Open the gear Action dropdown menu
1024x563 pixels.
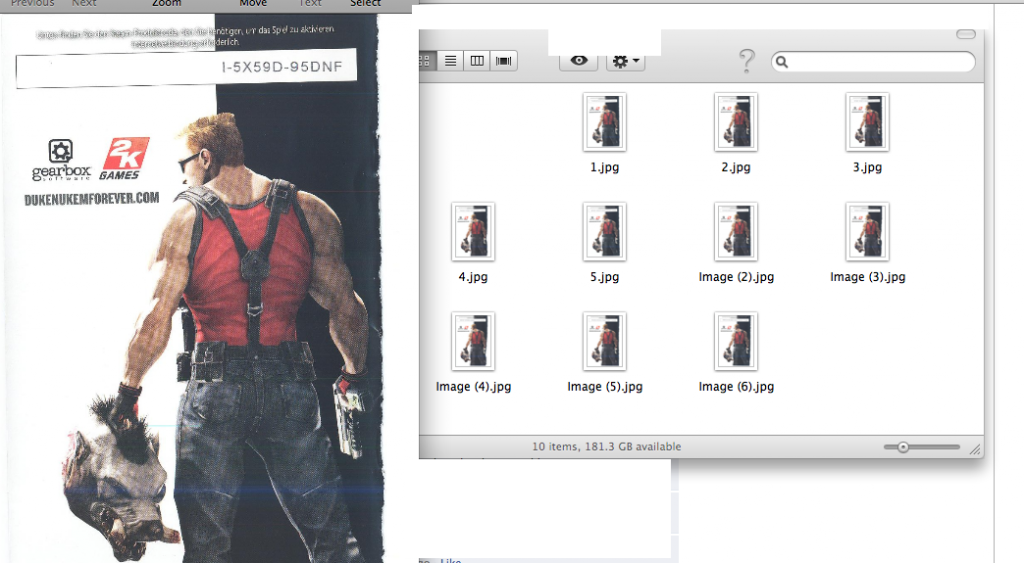(x=626, y=61)
